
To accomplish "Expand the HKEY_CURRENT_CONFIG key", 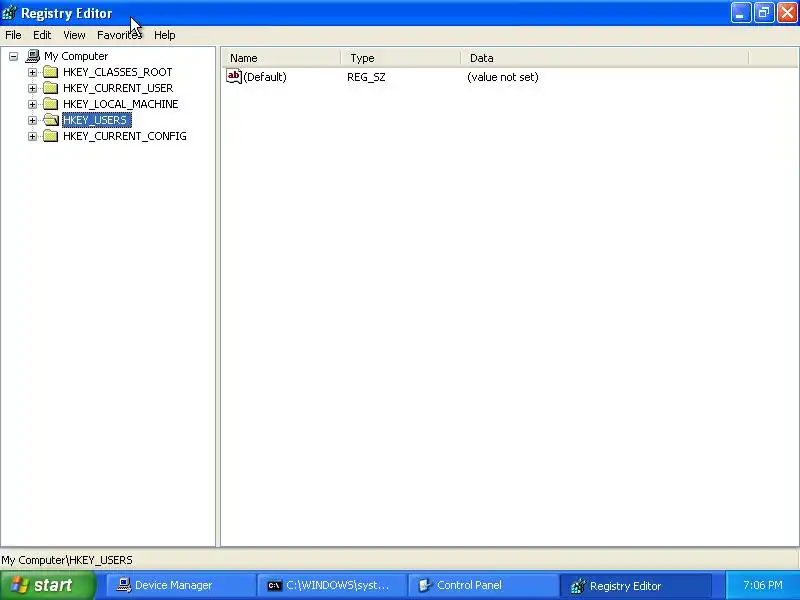I will click(32, 136).
